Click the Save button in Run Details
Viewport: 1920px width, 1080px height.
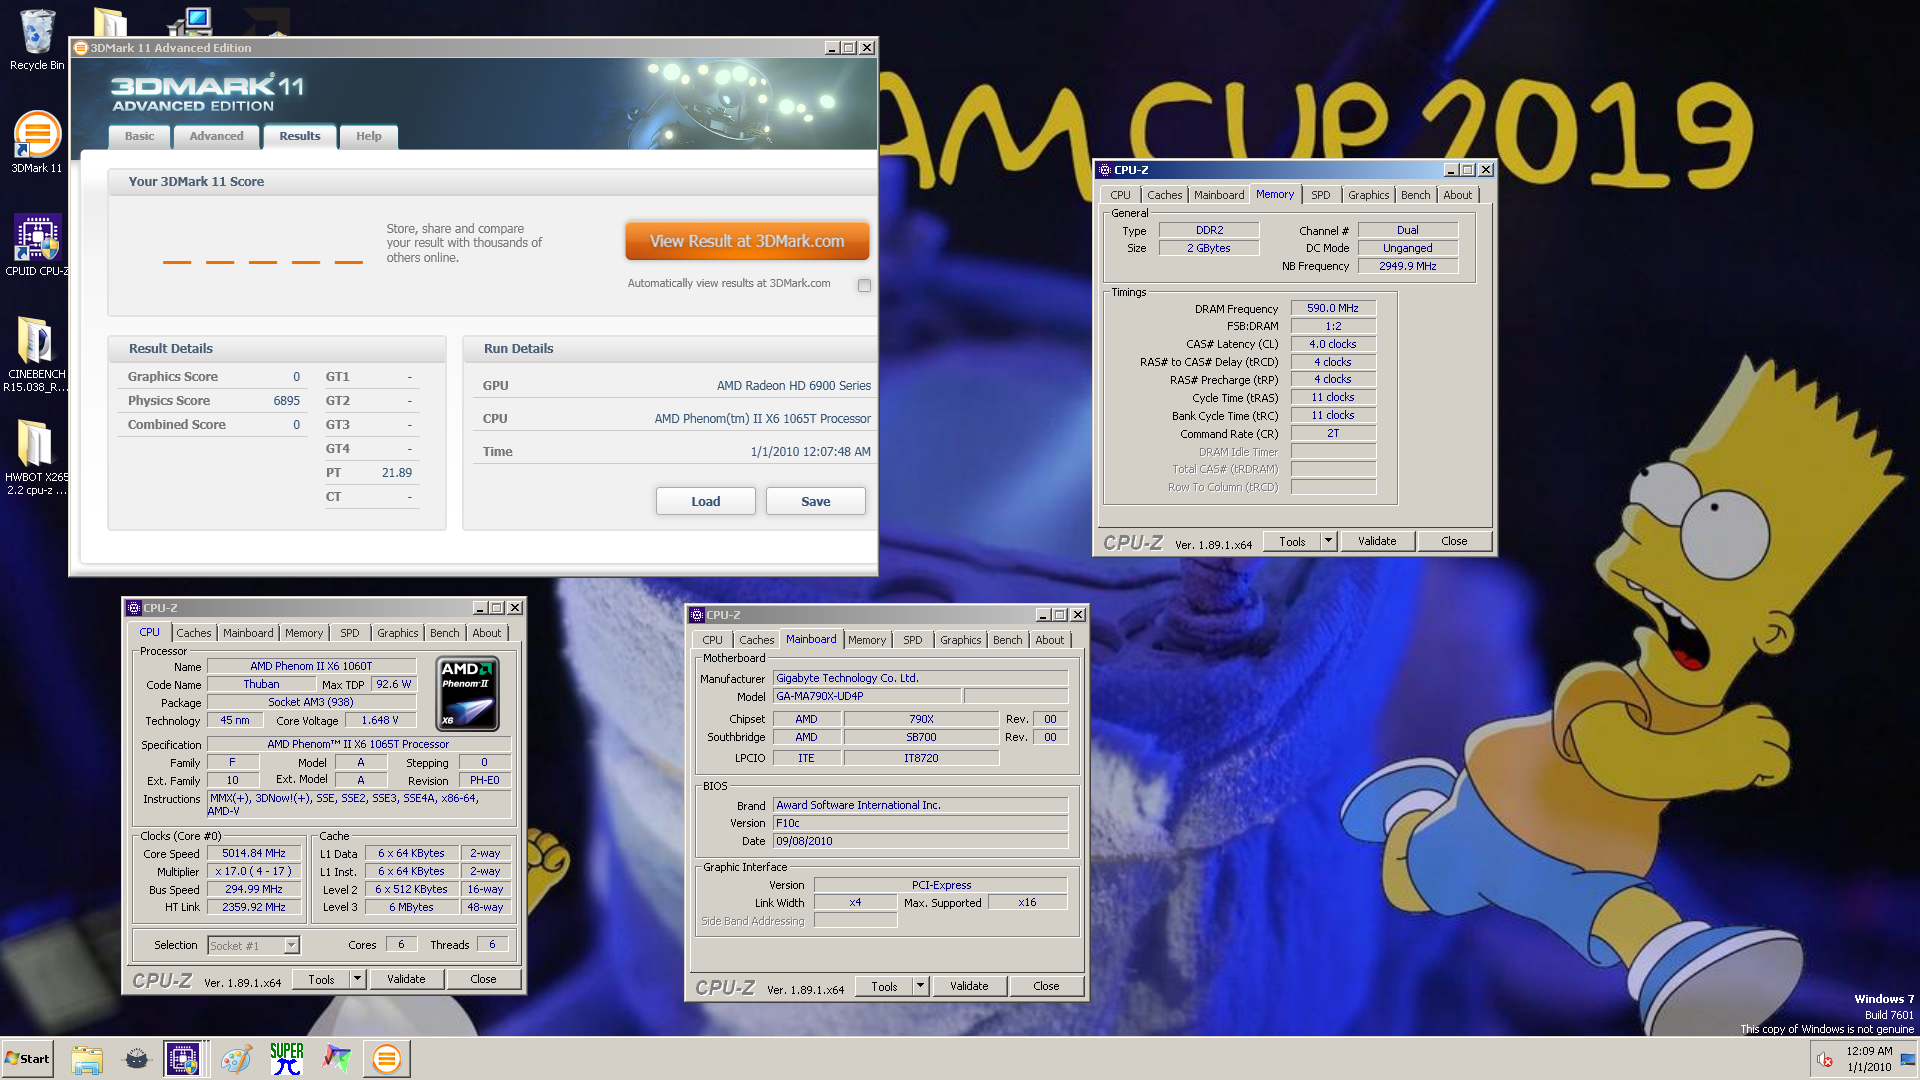[x=815, y=501]
